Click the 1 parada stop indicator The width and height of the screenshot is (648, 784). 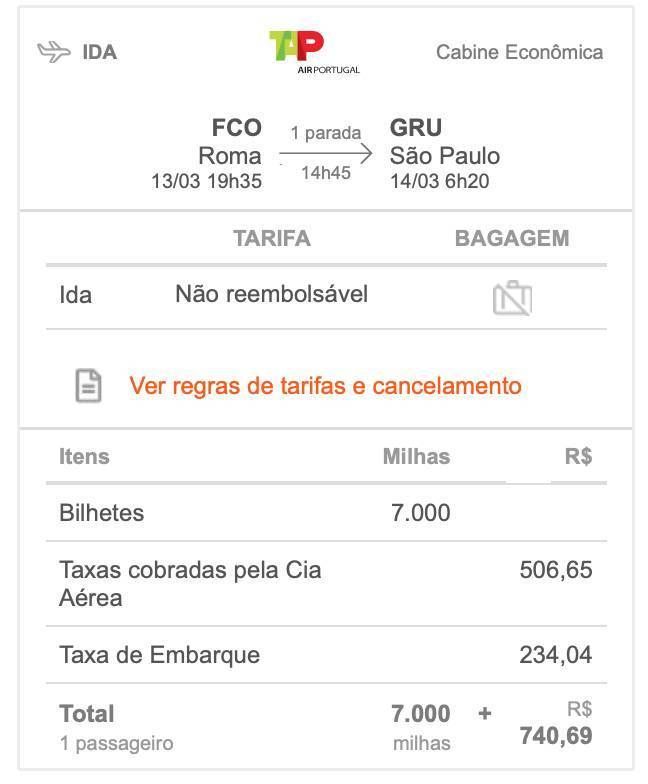326,132
